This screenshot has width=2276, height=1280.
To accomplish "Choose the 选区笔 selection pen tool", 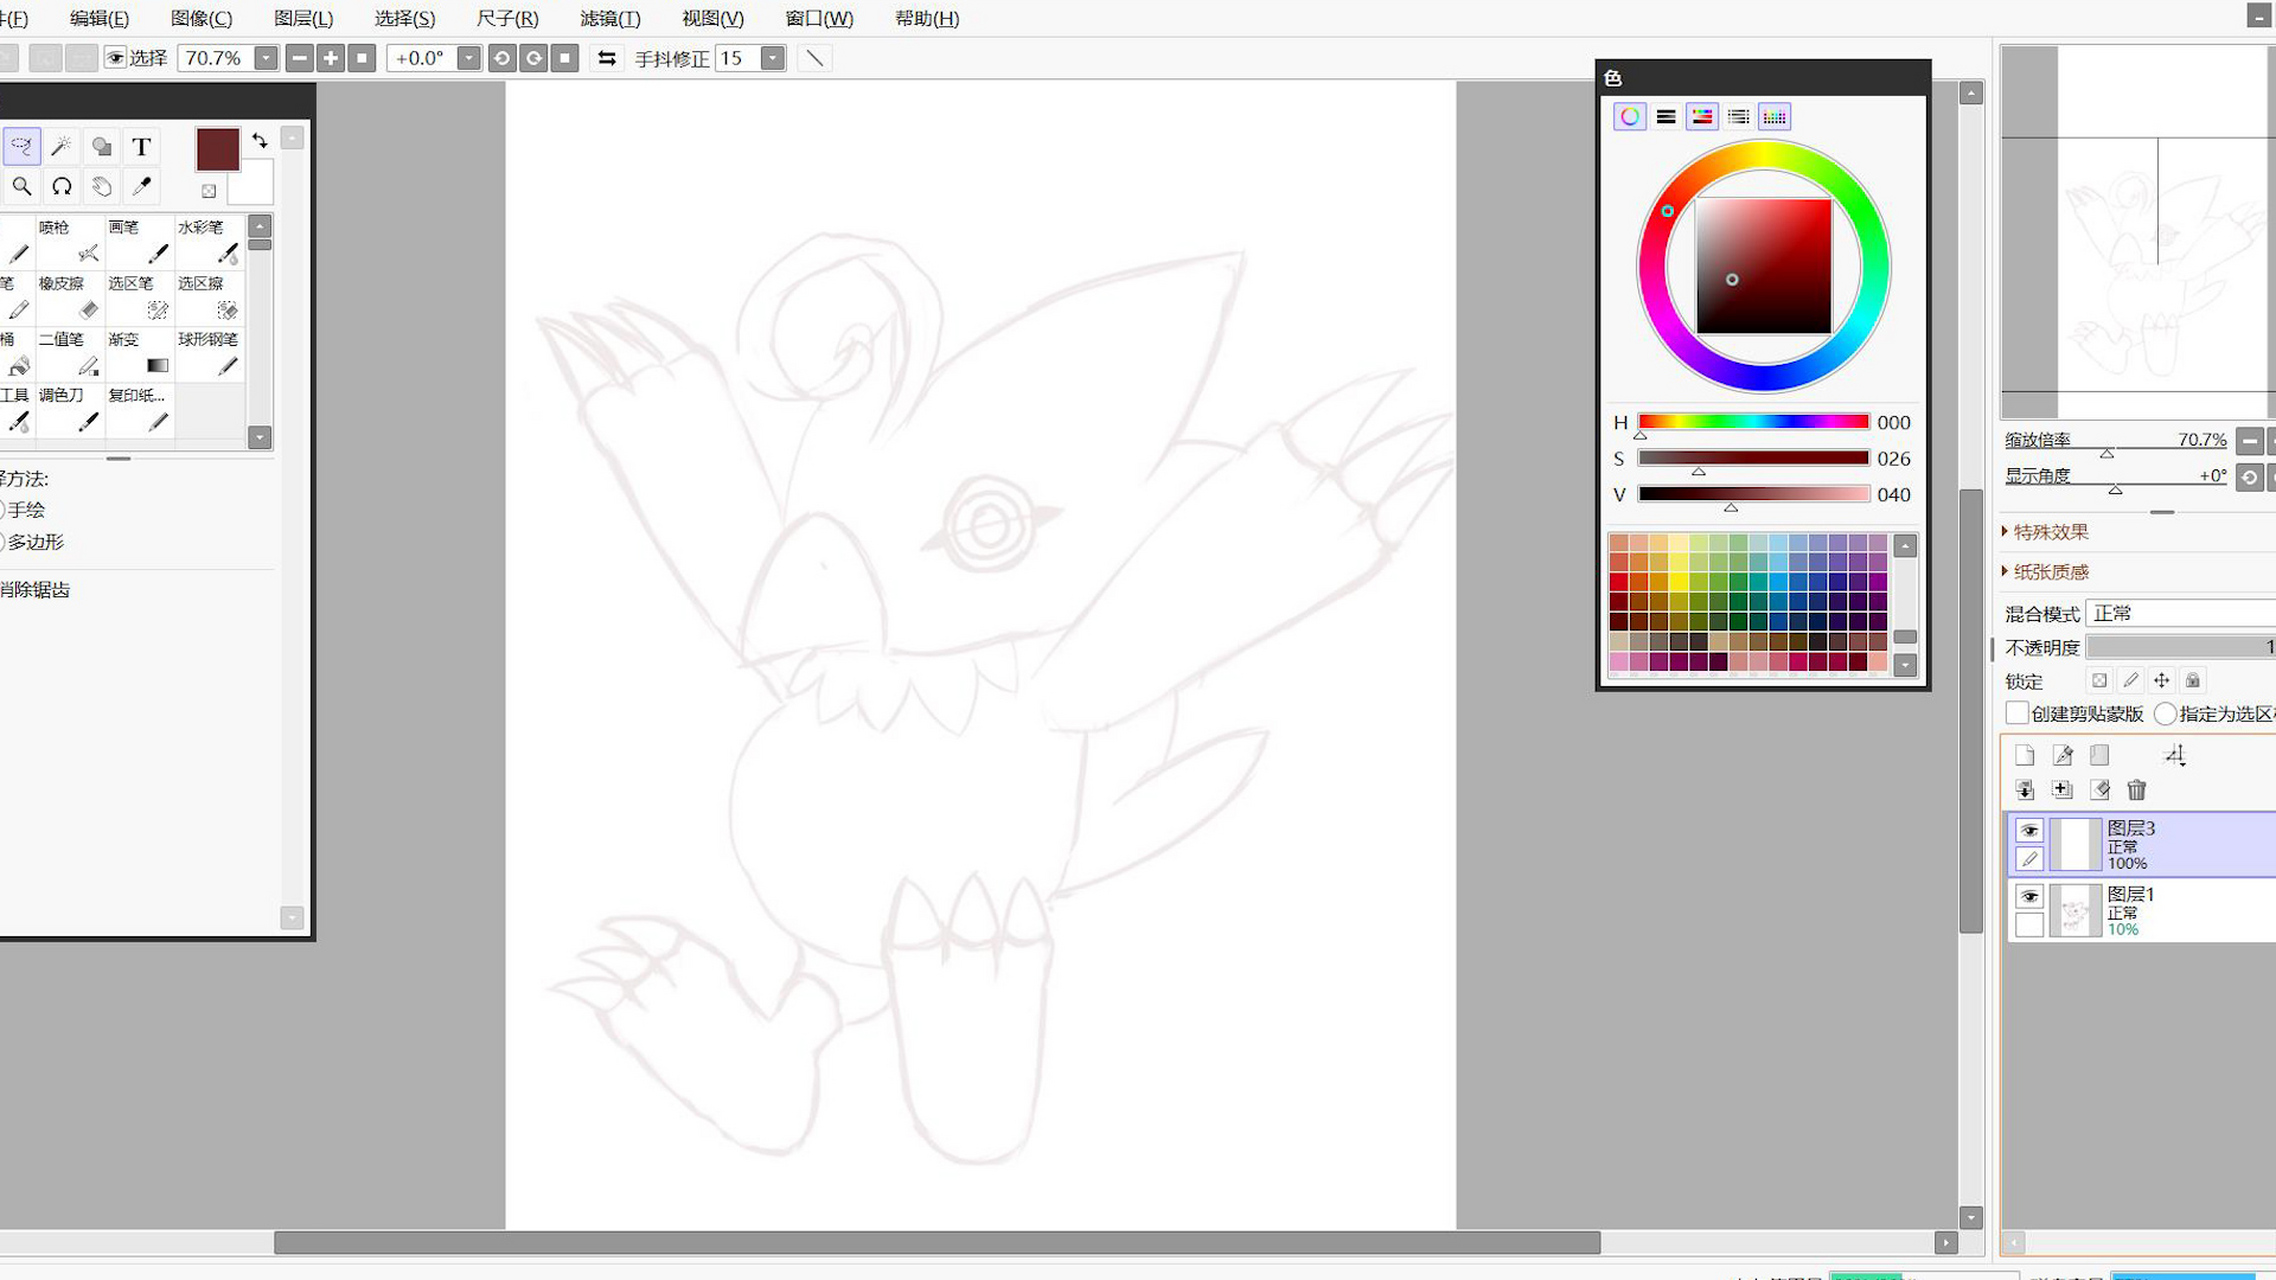I will coord(140,298).
